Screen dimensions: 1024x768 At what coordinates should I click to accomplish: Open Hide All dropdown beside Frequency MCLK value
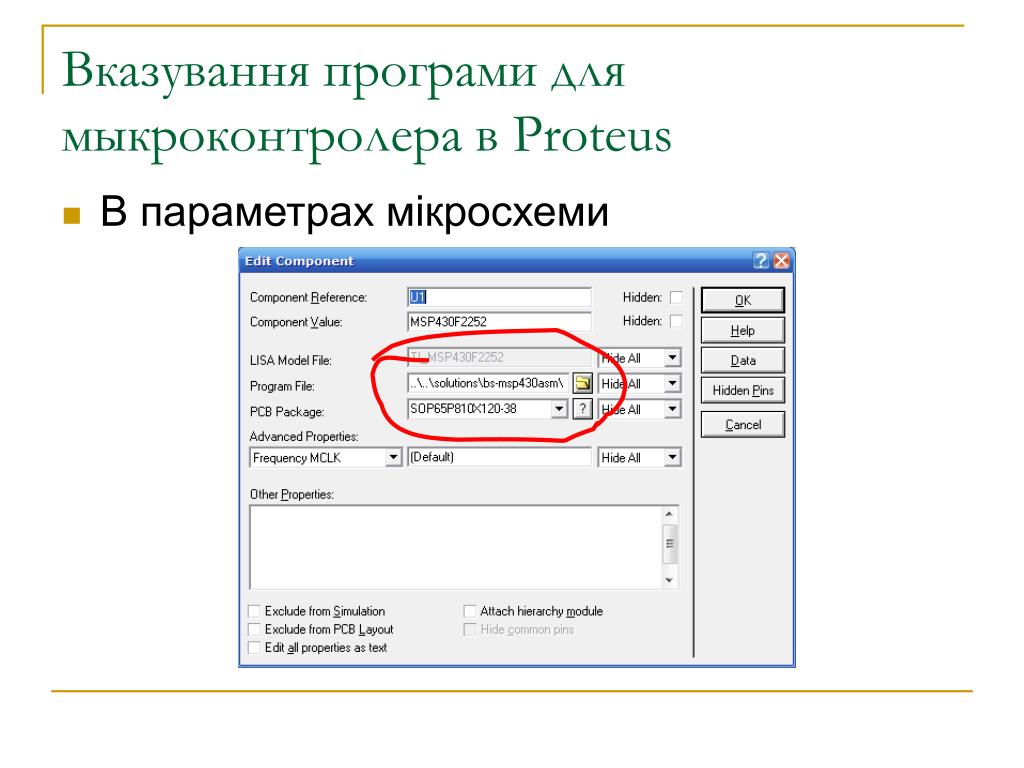[x=672, y=457]
